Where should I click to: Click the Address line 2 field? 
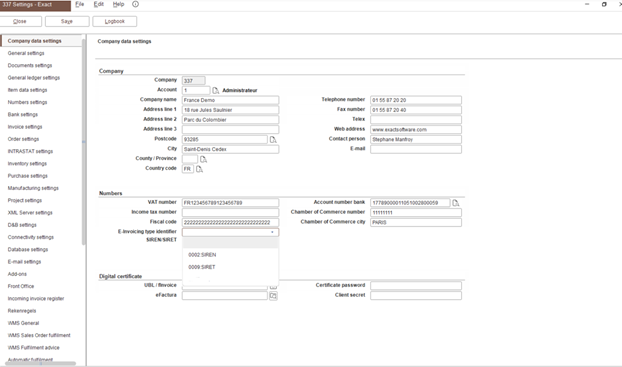(x=230, y=120)
